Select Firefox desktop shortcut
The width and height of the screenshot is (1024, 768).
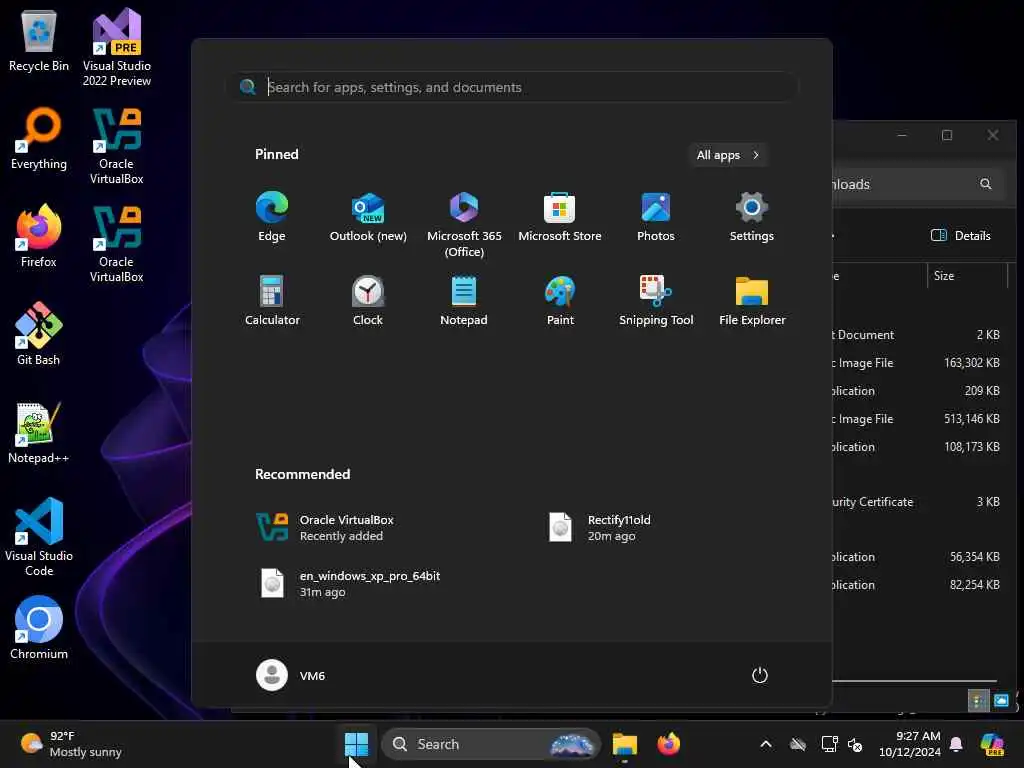(x=39, y=236)
